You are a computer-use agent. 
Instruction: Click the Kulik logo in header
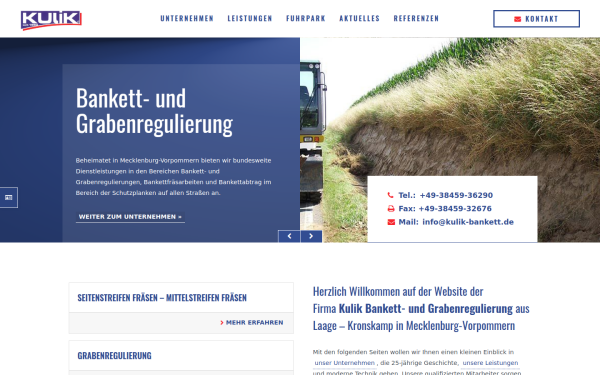51,20
